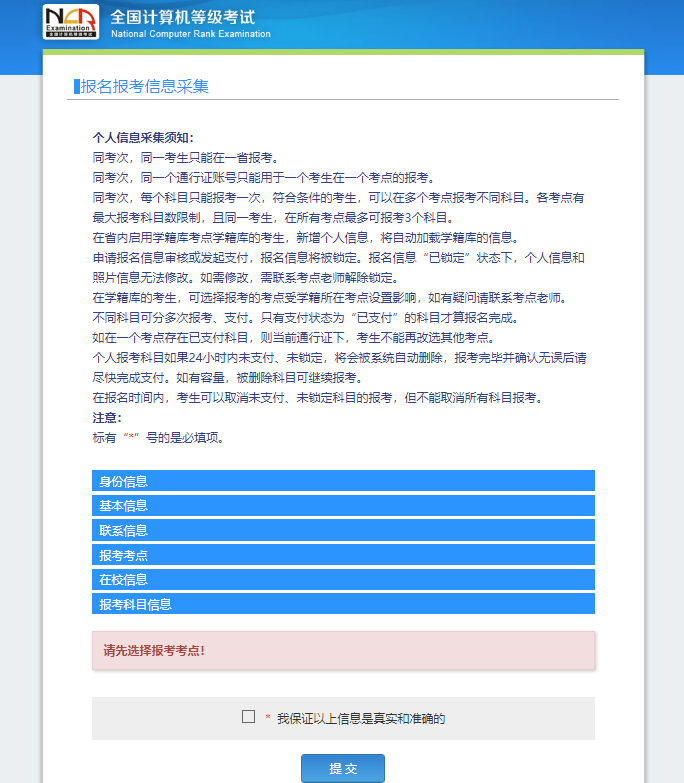Viewport: 684px width, 783px height.
Task: Tick the 我保证以上信息是真实和准确的 checkbox
Action: [x=248, y=717]
